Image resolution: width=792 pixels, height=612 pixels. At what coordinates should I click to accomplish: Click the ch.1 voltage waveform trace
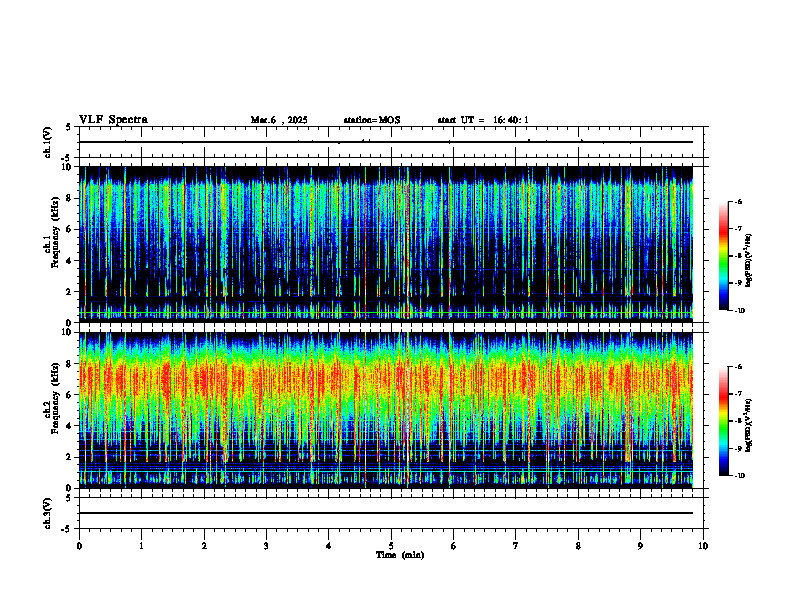[x=386, y=142]
